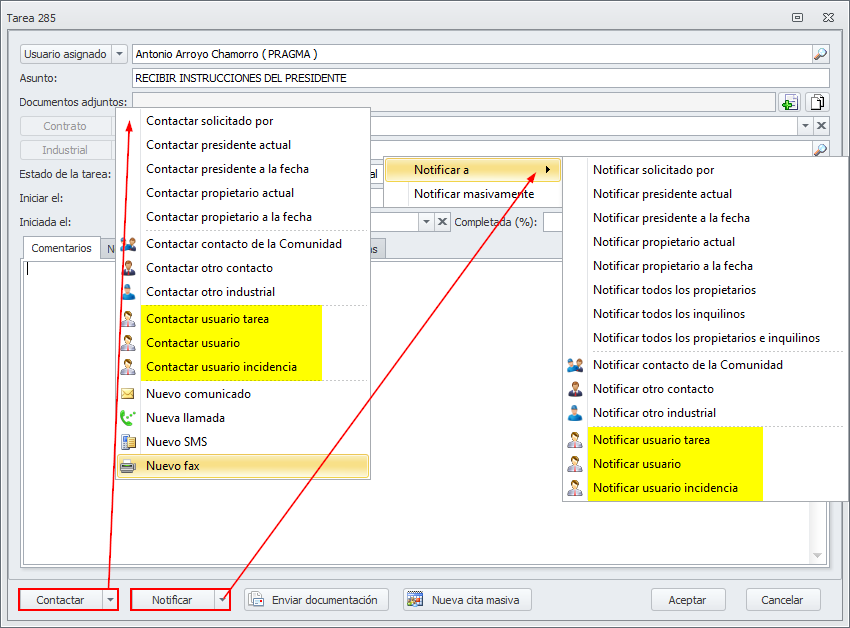Dismiss dialog with Cancelar button
Image resolution: width=850 pixels, height=628 pixels.
pos(782,600)
